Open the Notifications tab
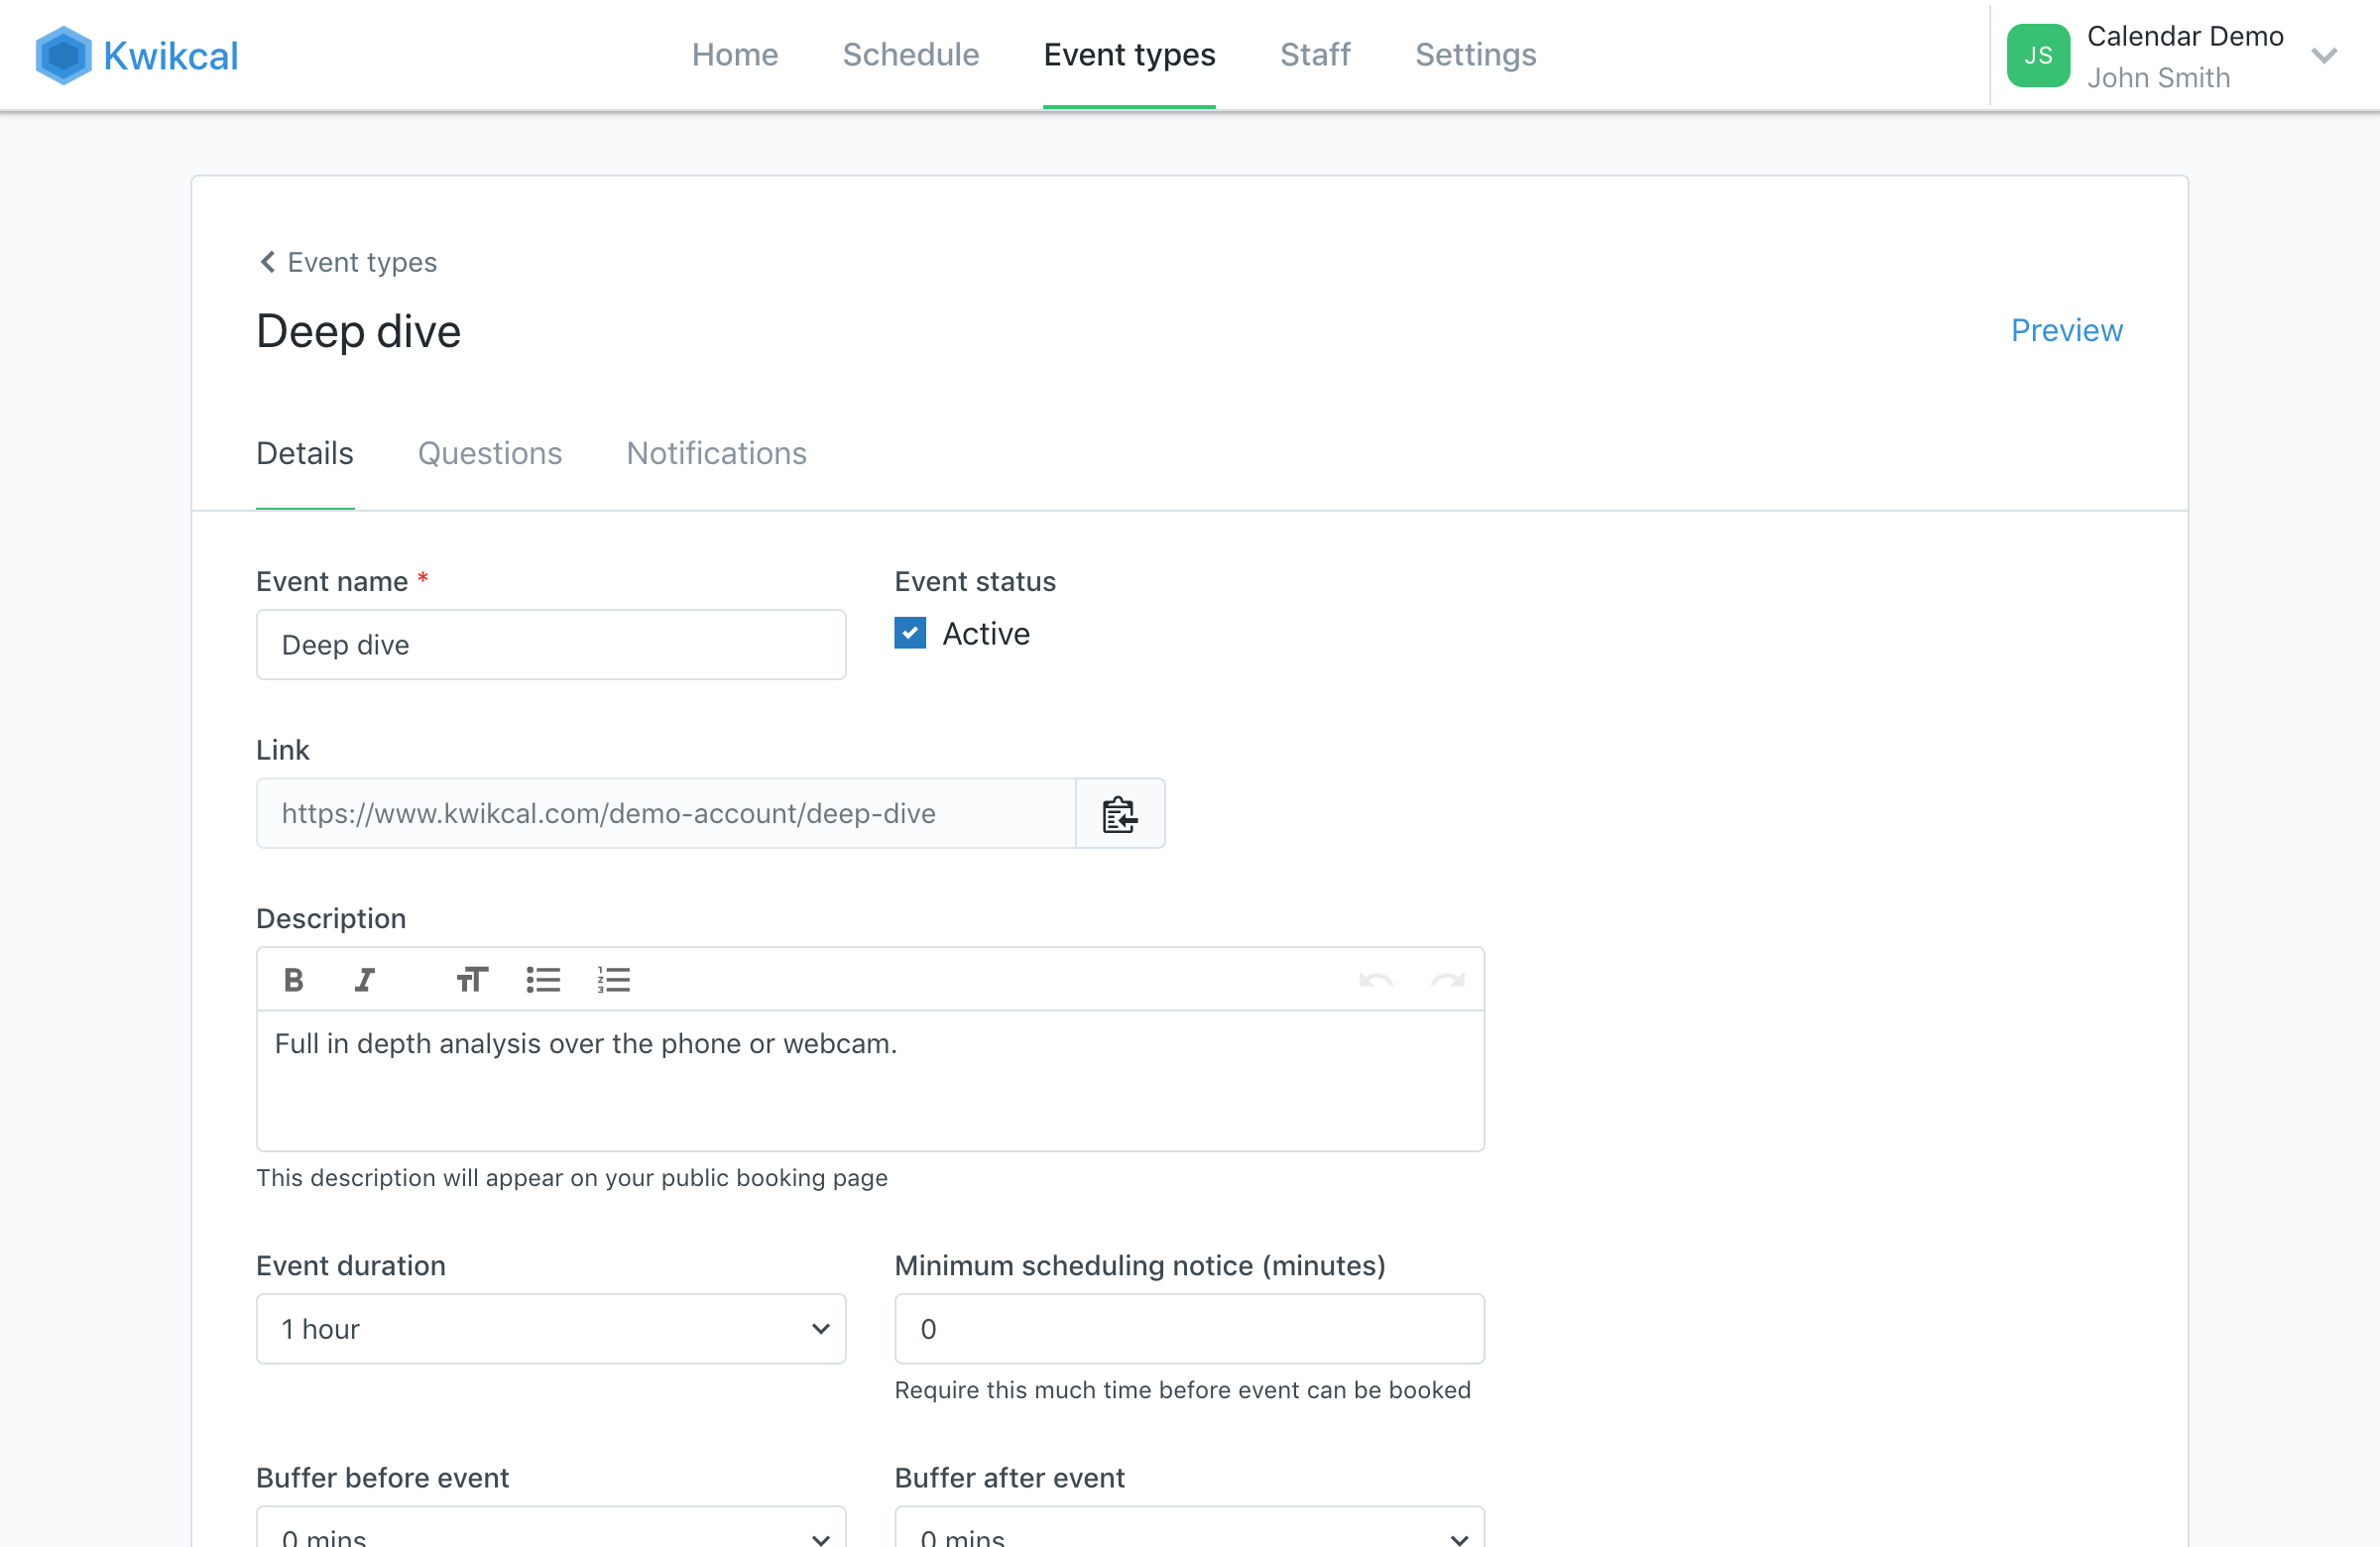2380x1547 pixels. (x=716, y=454)
